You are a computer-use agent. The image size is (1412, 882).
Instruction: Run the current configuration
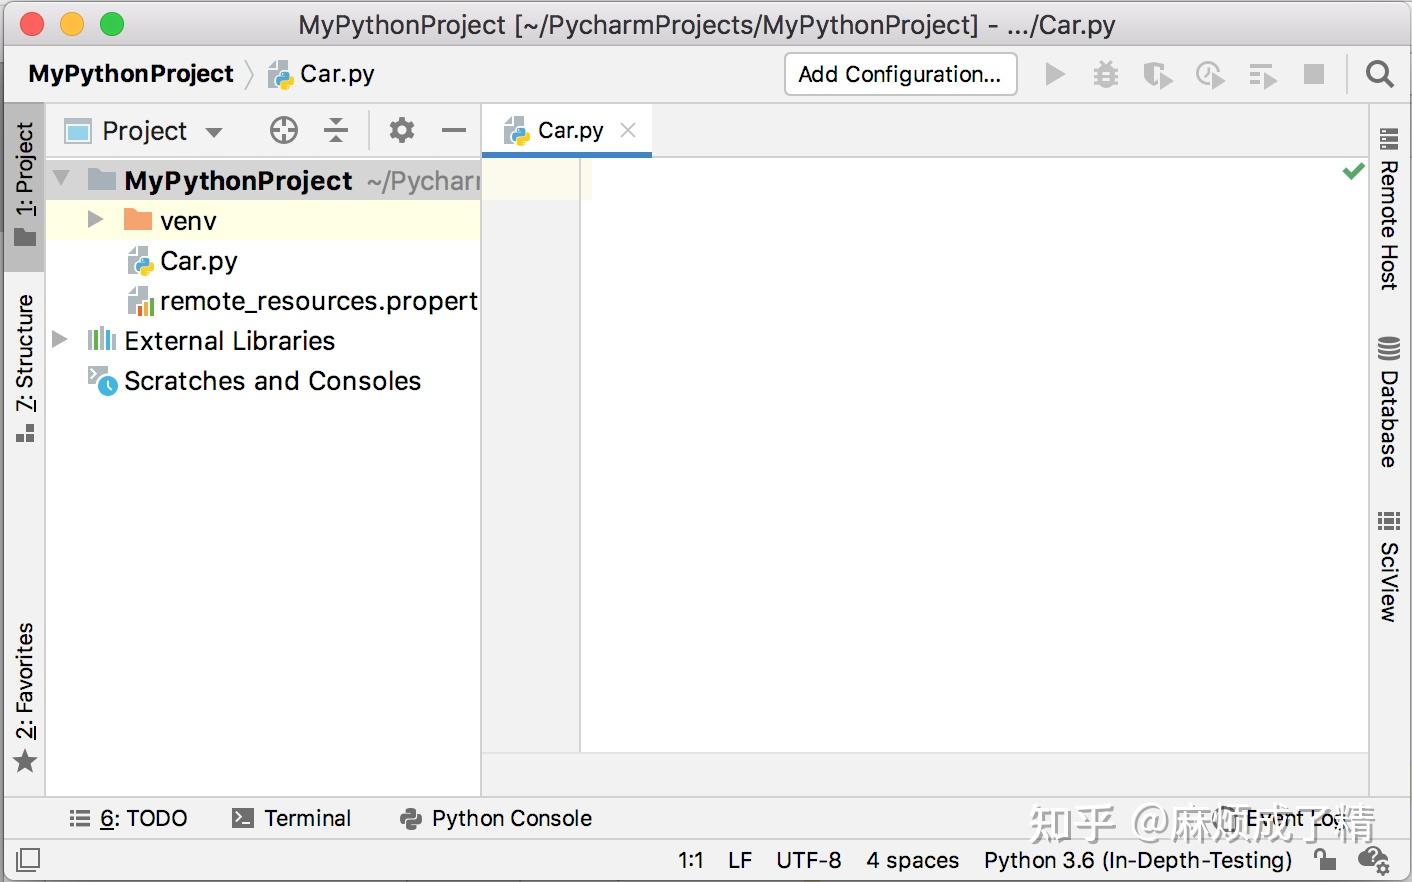(x=1054, y=74)
